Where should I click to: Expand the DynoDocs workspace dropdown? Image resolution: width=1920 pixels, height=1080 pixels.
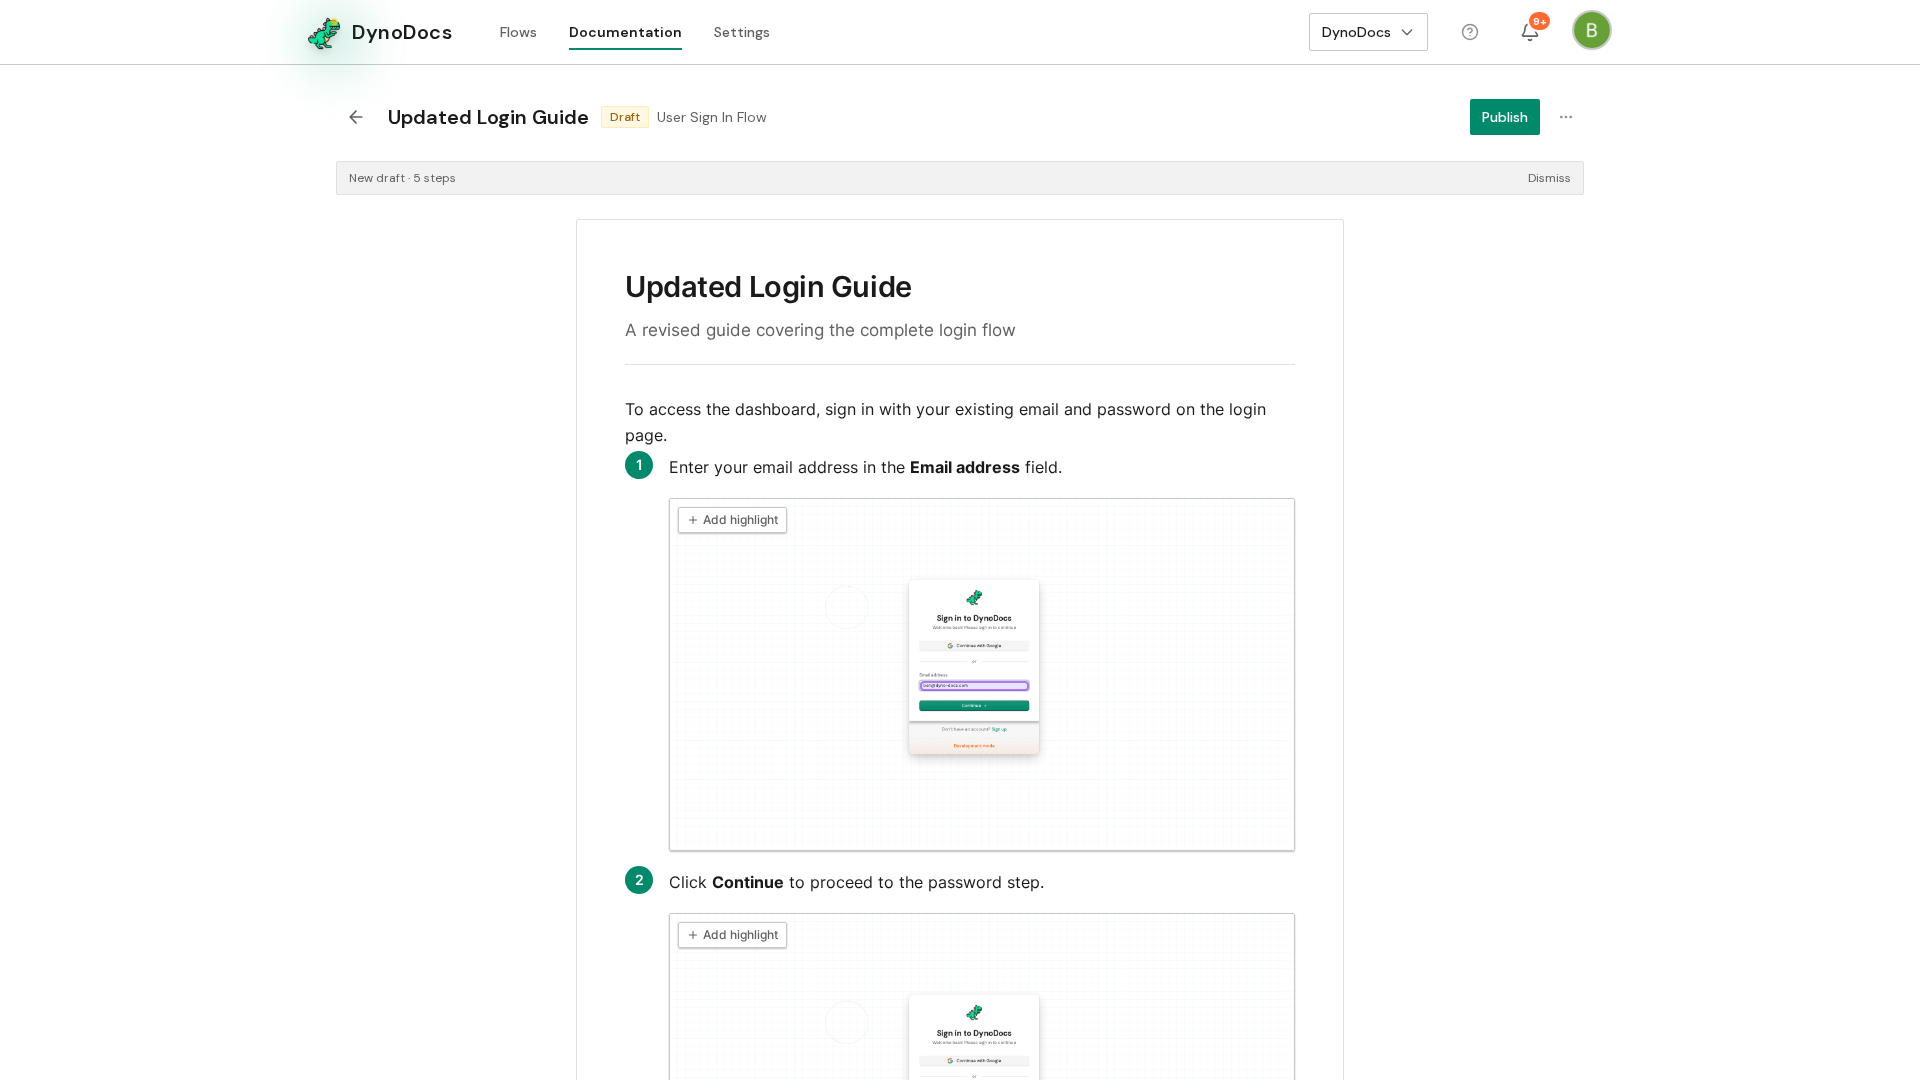click(1368, 32)
